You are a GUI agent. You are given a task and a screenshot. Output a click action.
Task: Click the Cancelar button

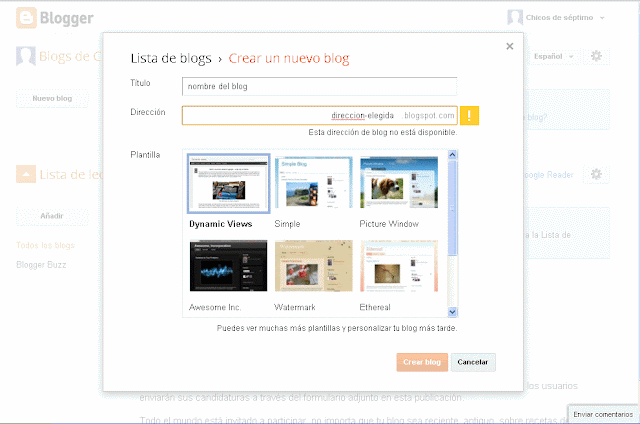(x=473, y=362)
